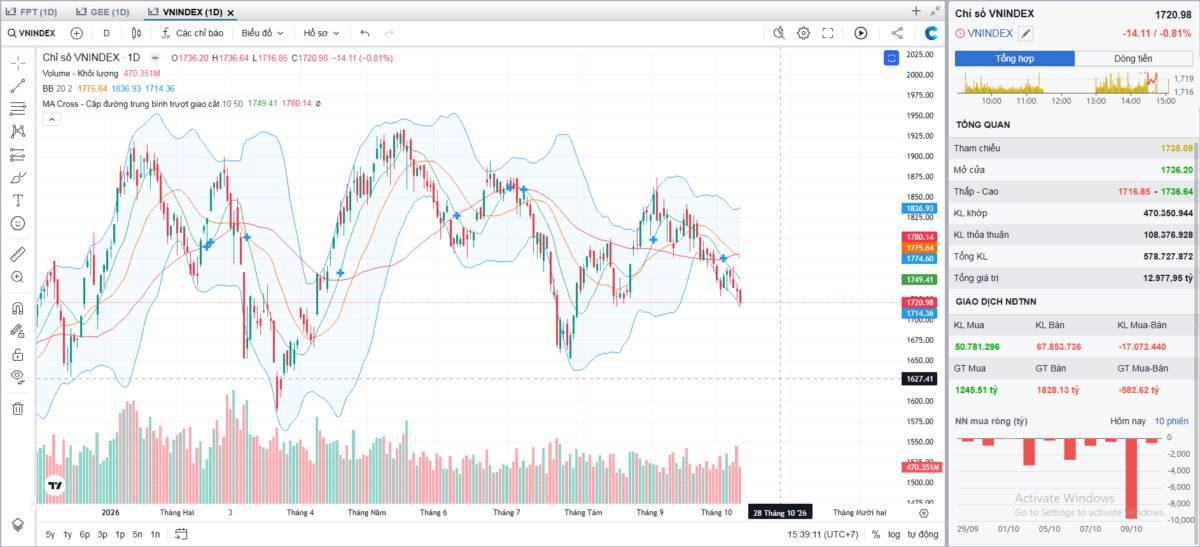Click the compare or add symbol plus icon
Image resolution: width=1200 pixels, height=547 pixels.
(x=76, y=33)
